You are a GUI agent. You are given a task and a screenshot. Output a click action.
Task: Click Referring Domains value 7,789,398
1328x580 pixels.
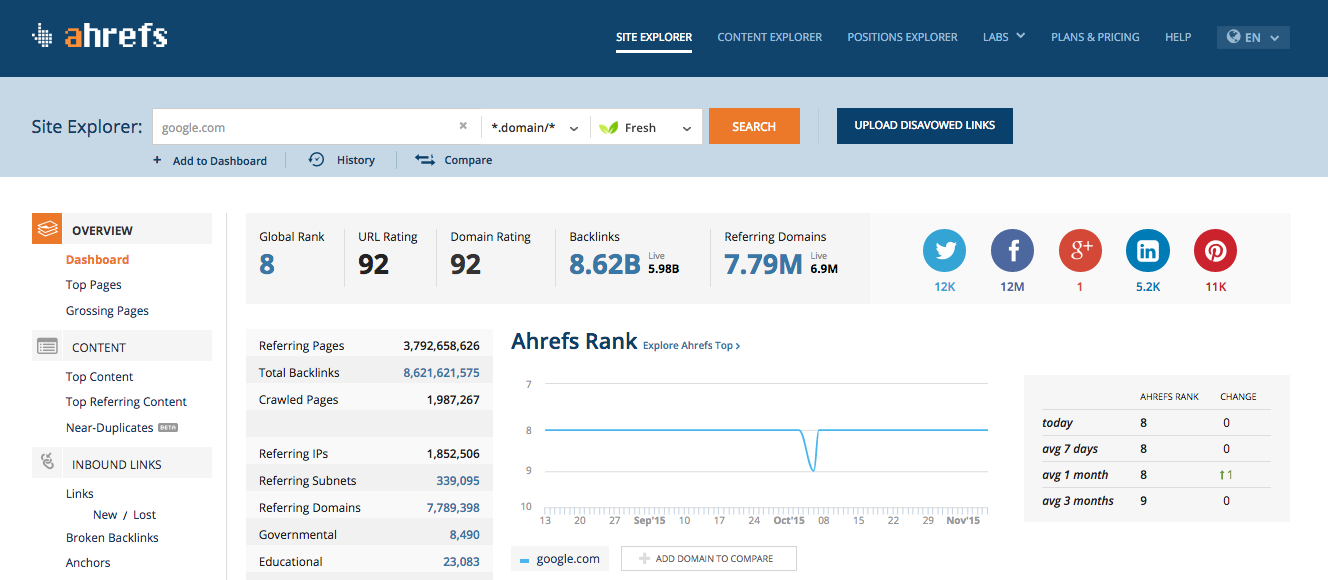(x=453, y=508)
